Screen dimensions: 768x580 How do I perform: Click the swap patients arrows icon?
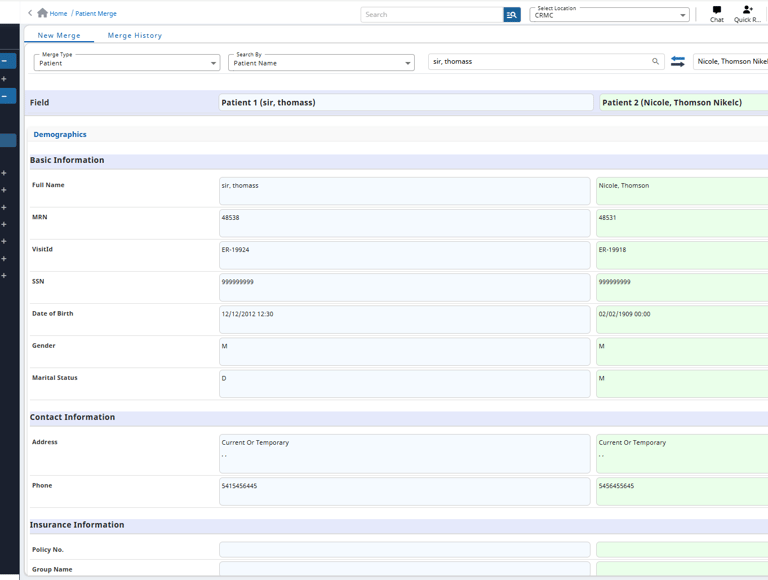(678, 62)
